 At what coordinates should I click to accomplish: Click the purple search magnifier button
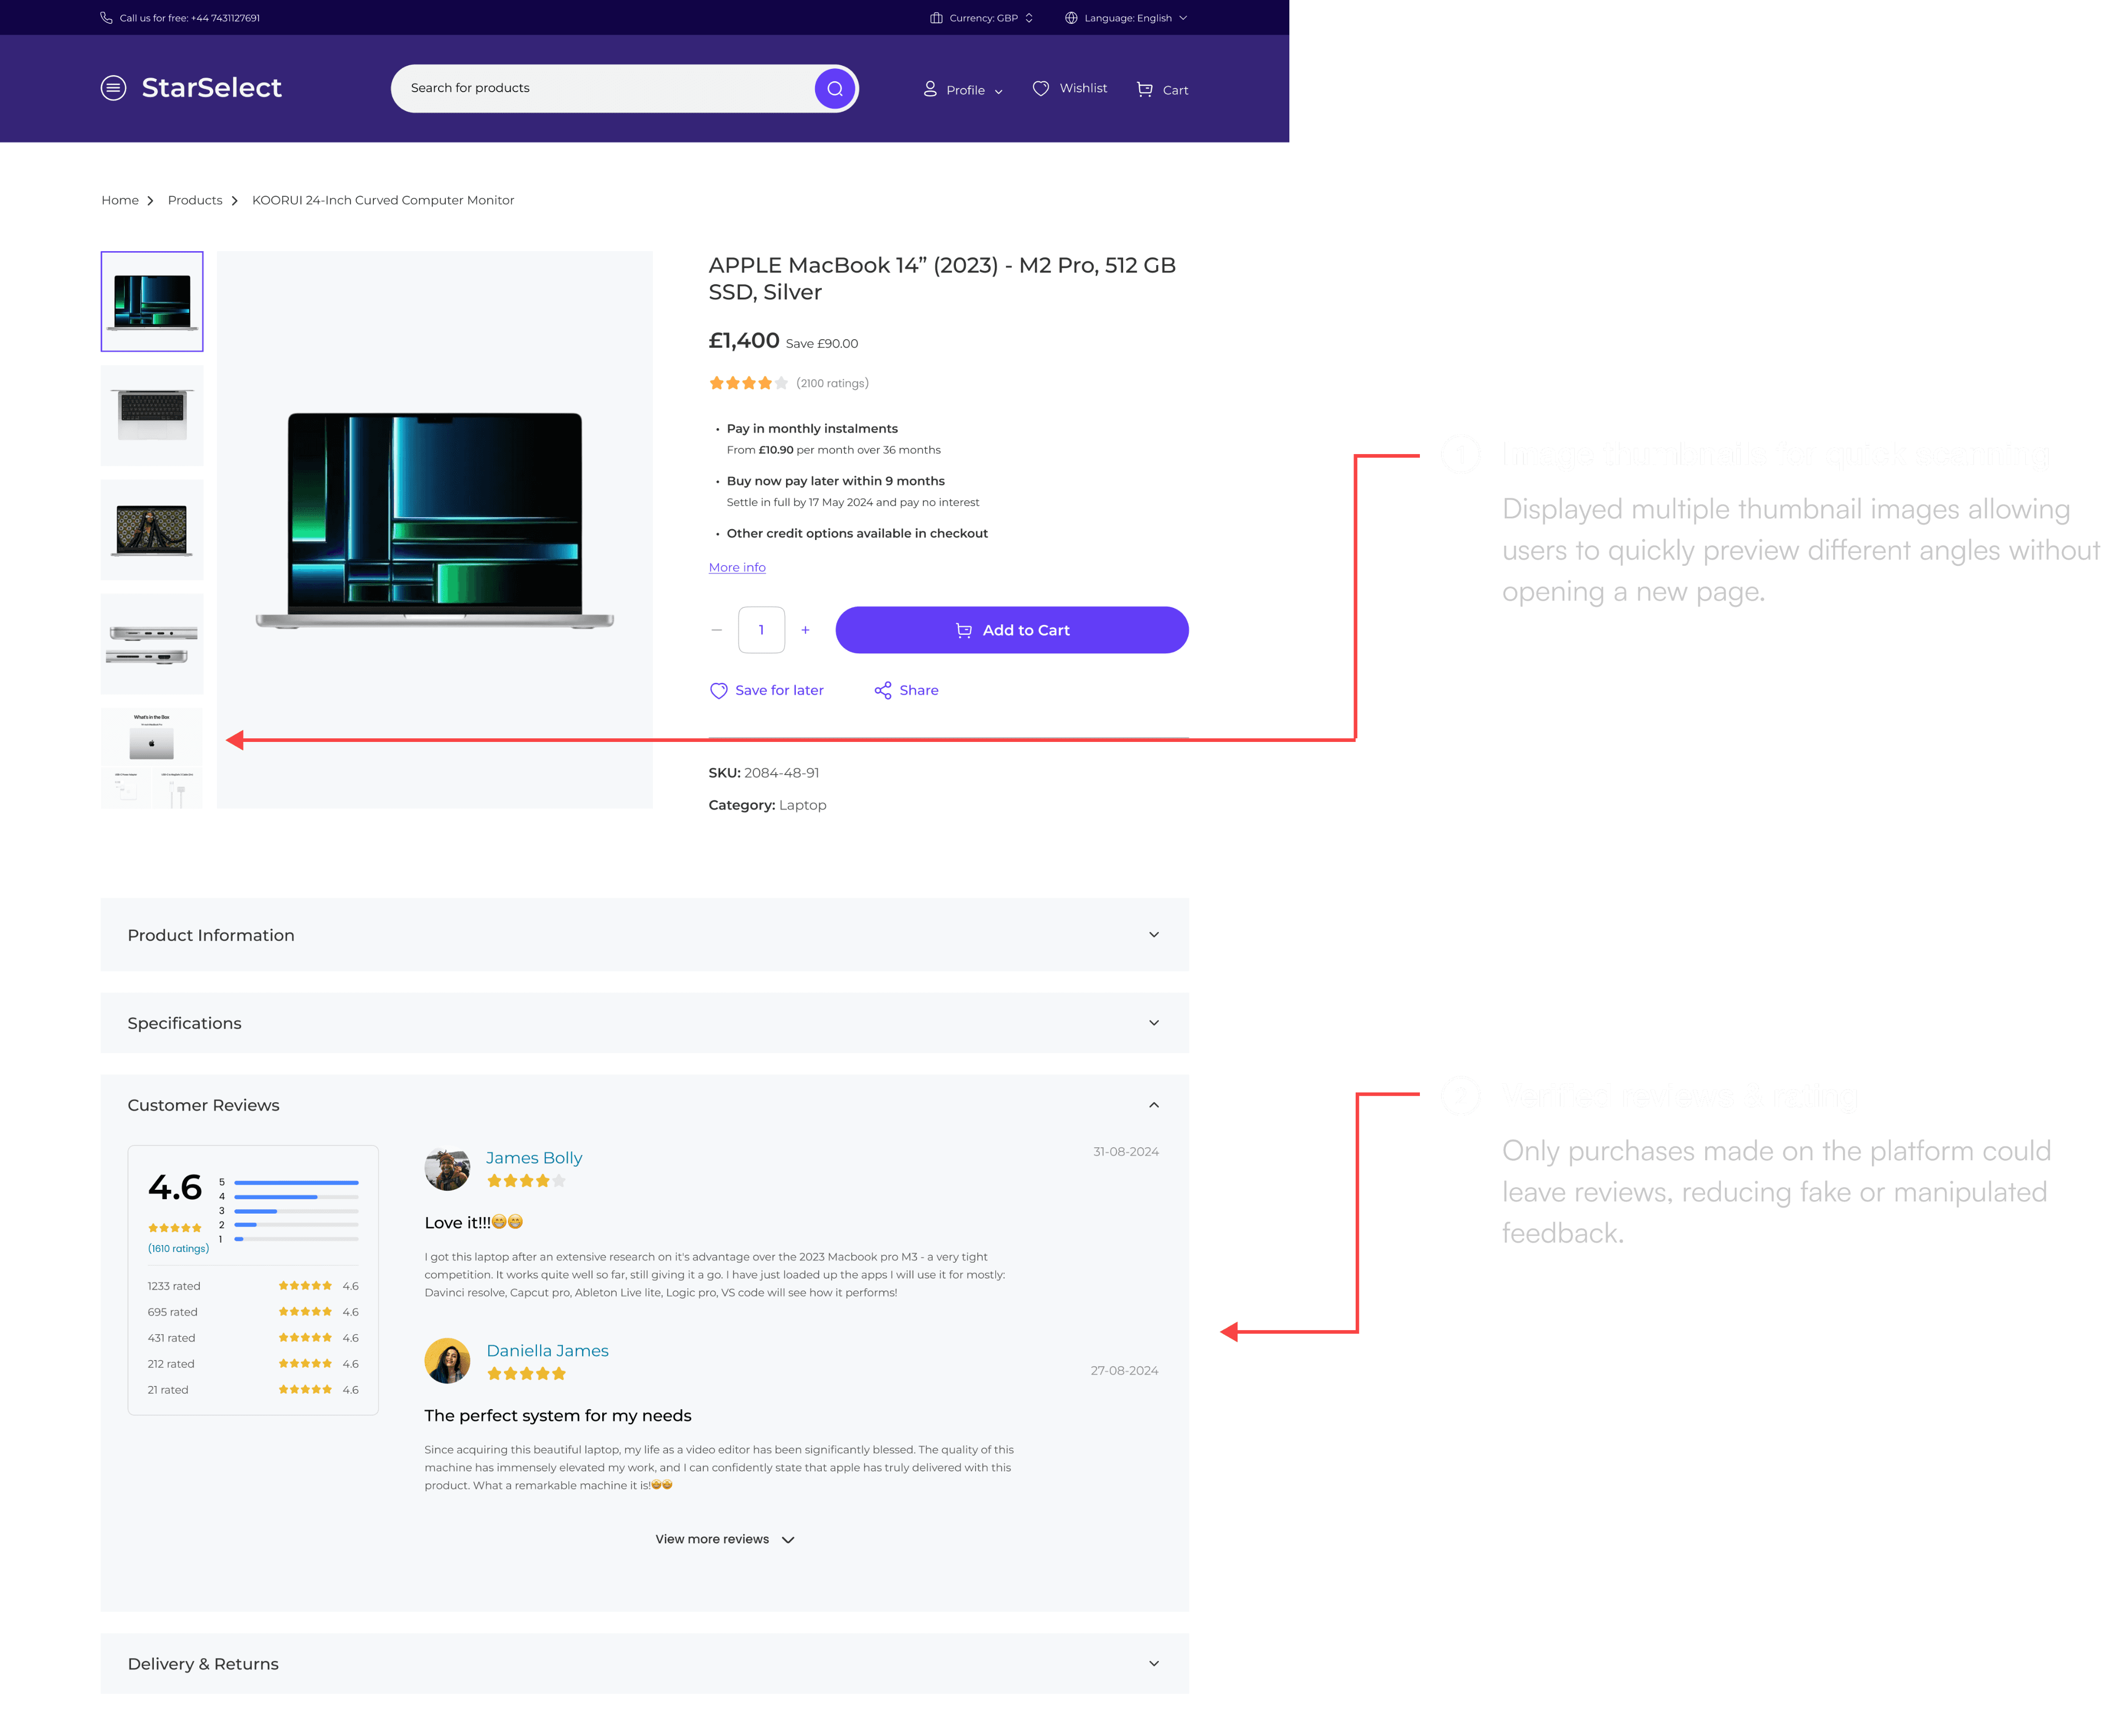point(834,88)
